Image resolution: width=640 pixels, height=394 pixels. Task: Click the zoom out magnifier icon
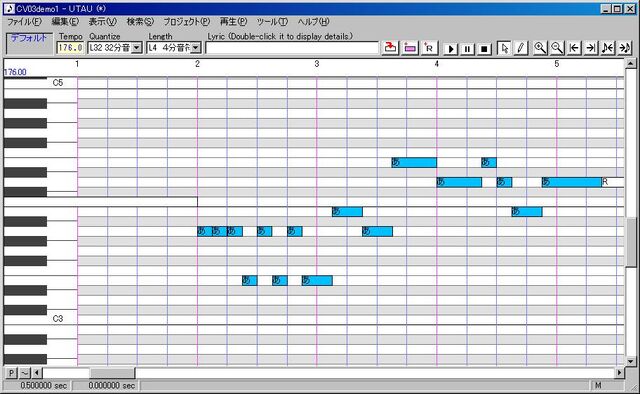[x=557, y=48]
